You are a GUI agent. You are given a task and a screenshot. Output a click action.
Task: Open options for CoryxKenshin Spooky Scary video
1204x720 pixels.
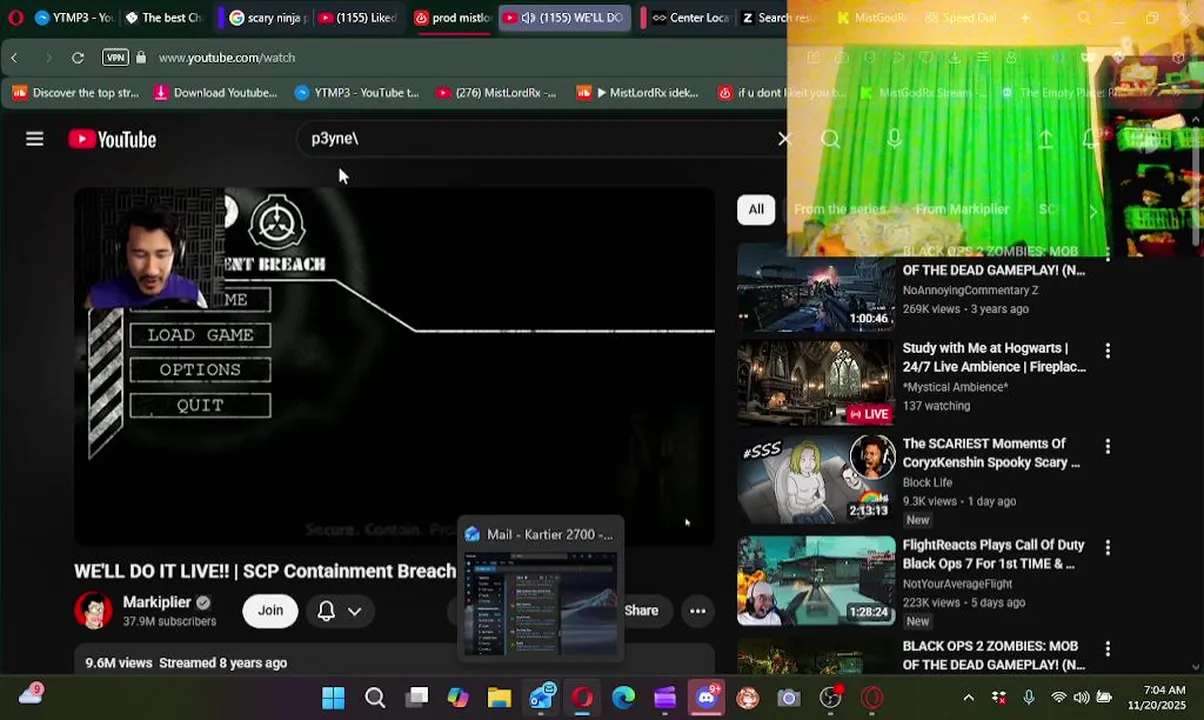click(1107, 446)
